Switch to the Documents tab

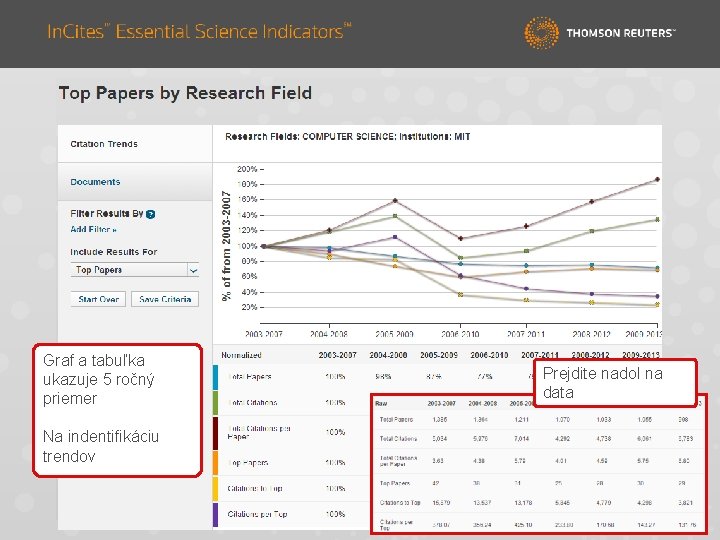pyautogui.click(x=95, y=182)
